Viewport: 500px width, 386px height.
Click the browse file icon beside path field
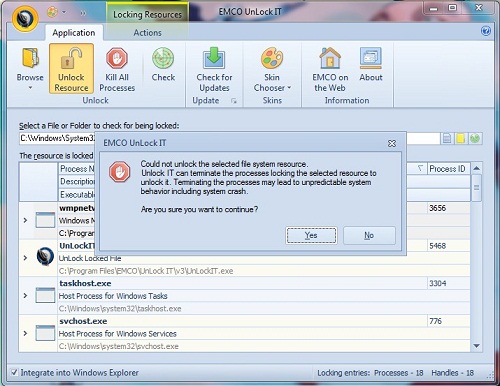coord(447,138)
